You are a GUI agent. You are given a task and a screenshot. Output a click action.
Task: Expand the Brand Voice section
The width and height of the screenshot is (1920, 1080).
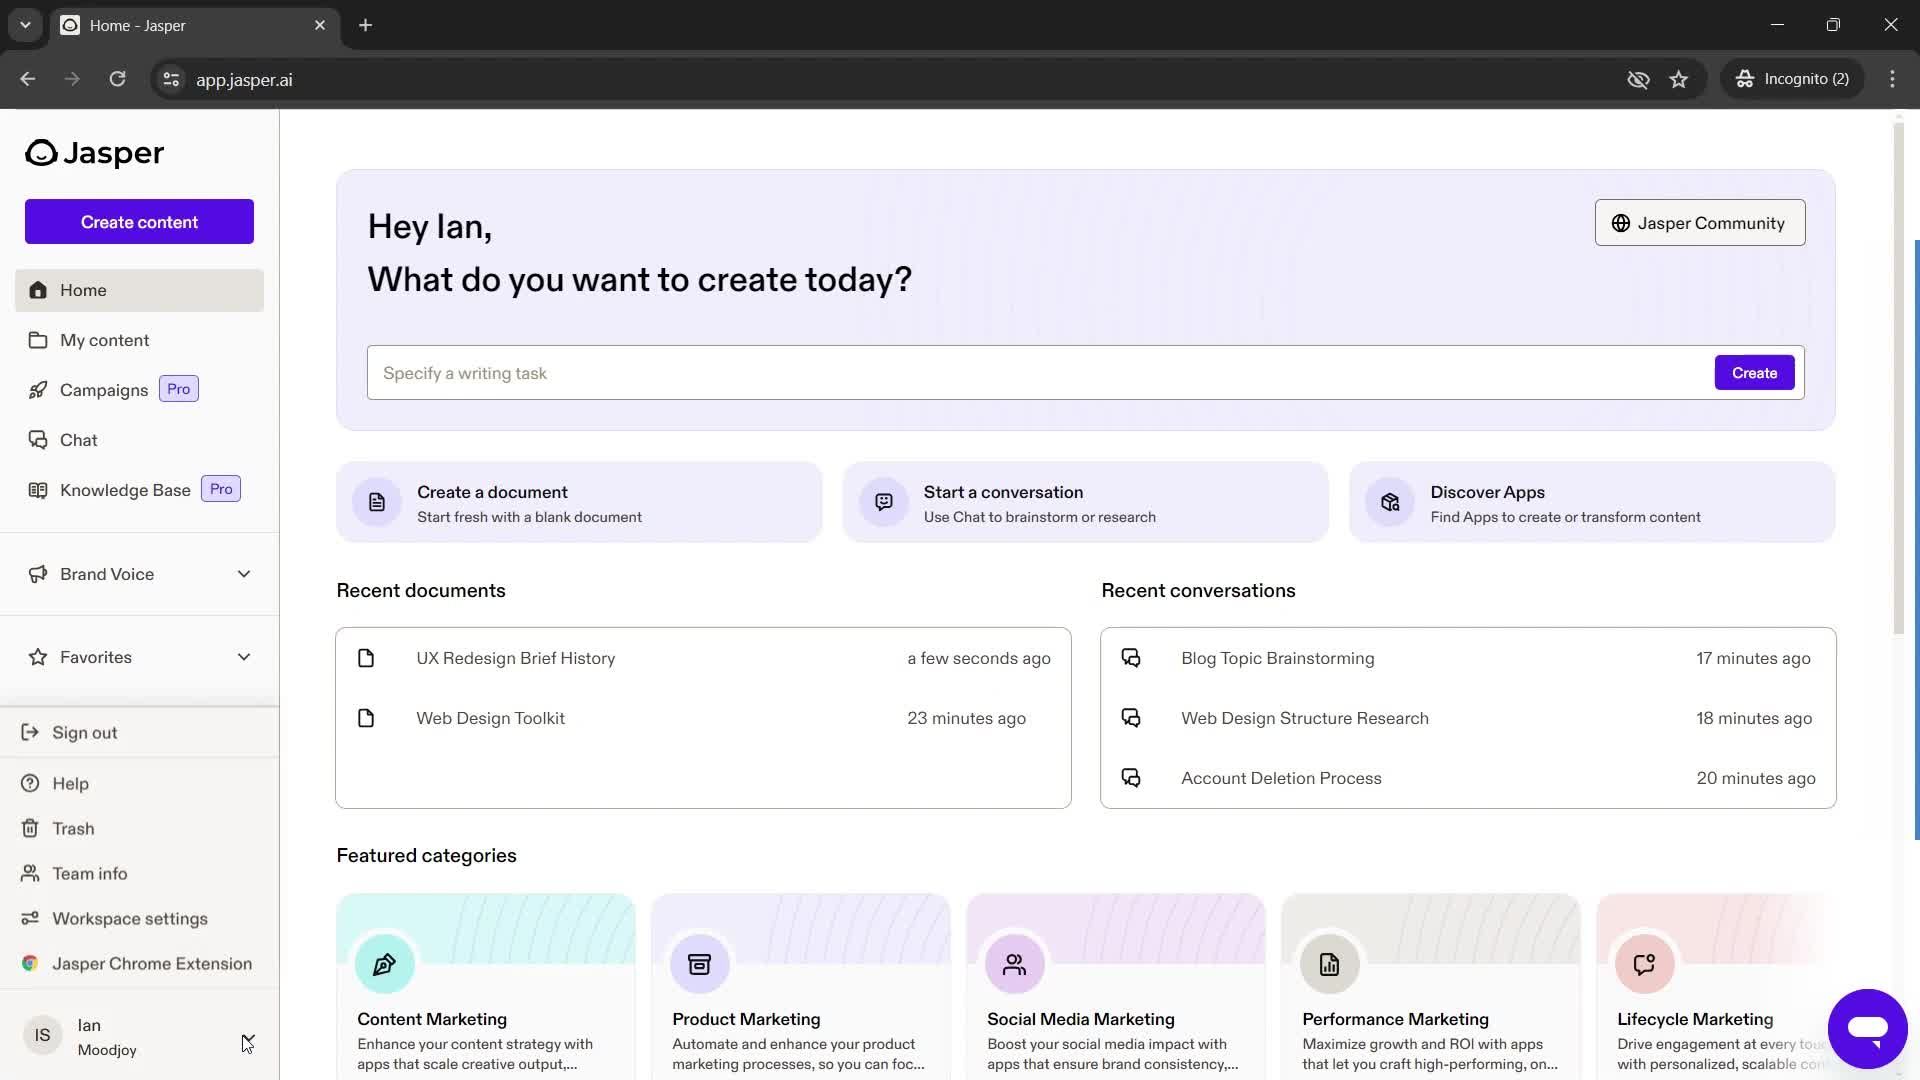click(x=243, y=572)
